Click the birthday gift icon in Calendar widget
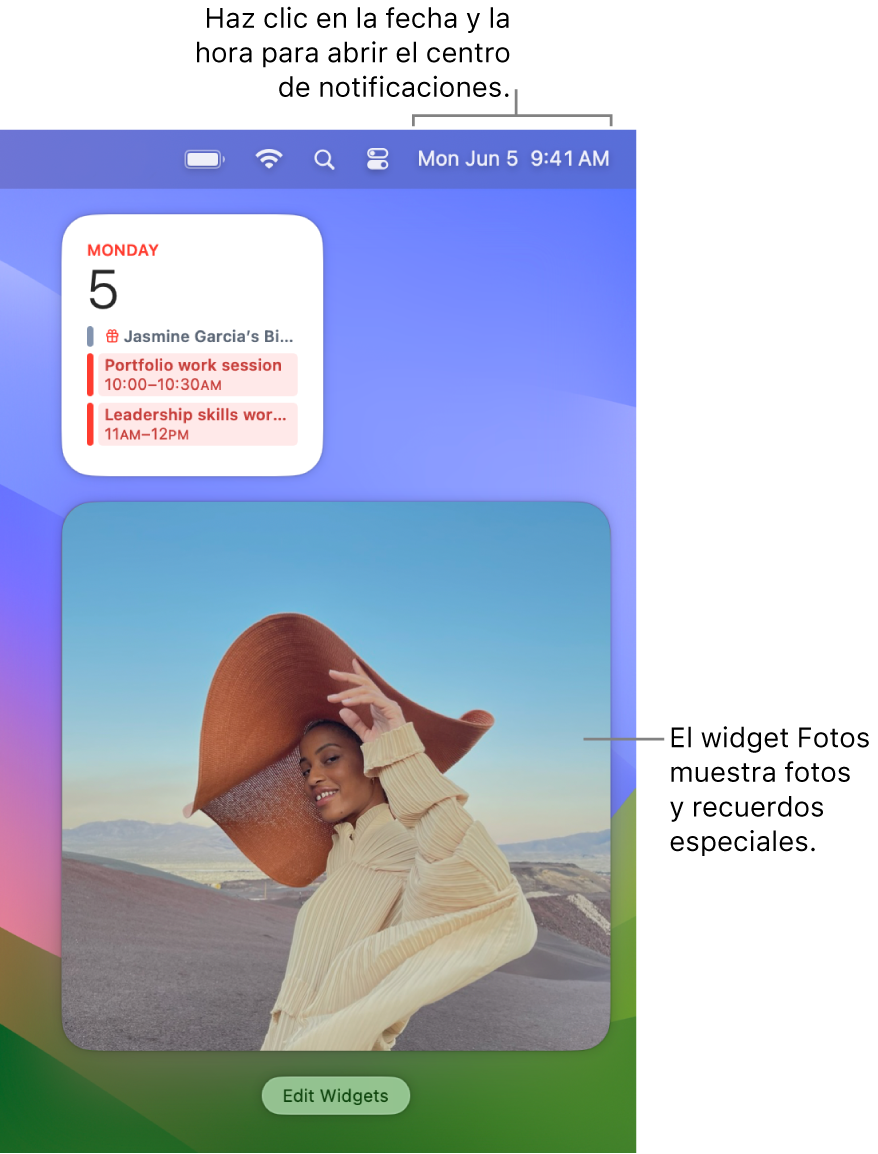This screenshot has height=1154, width=878. click(x=112, y=336)
